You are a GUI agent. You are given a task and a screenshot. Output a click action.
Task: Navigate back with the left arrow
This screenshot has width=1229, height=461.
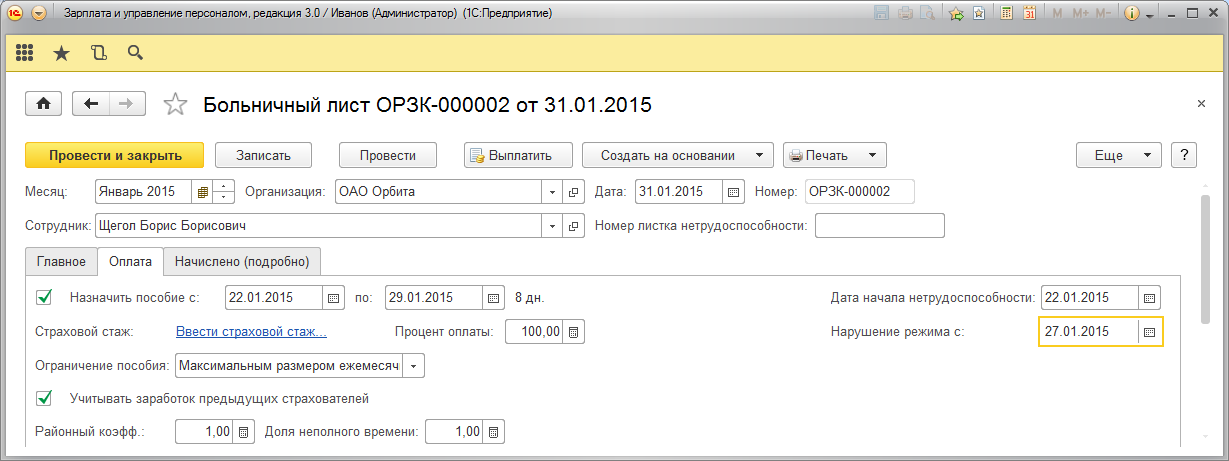(92, 103)
